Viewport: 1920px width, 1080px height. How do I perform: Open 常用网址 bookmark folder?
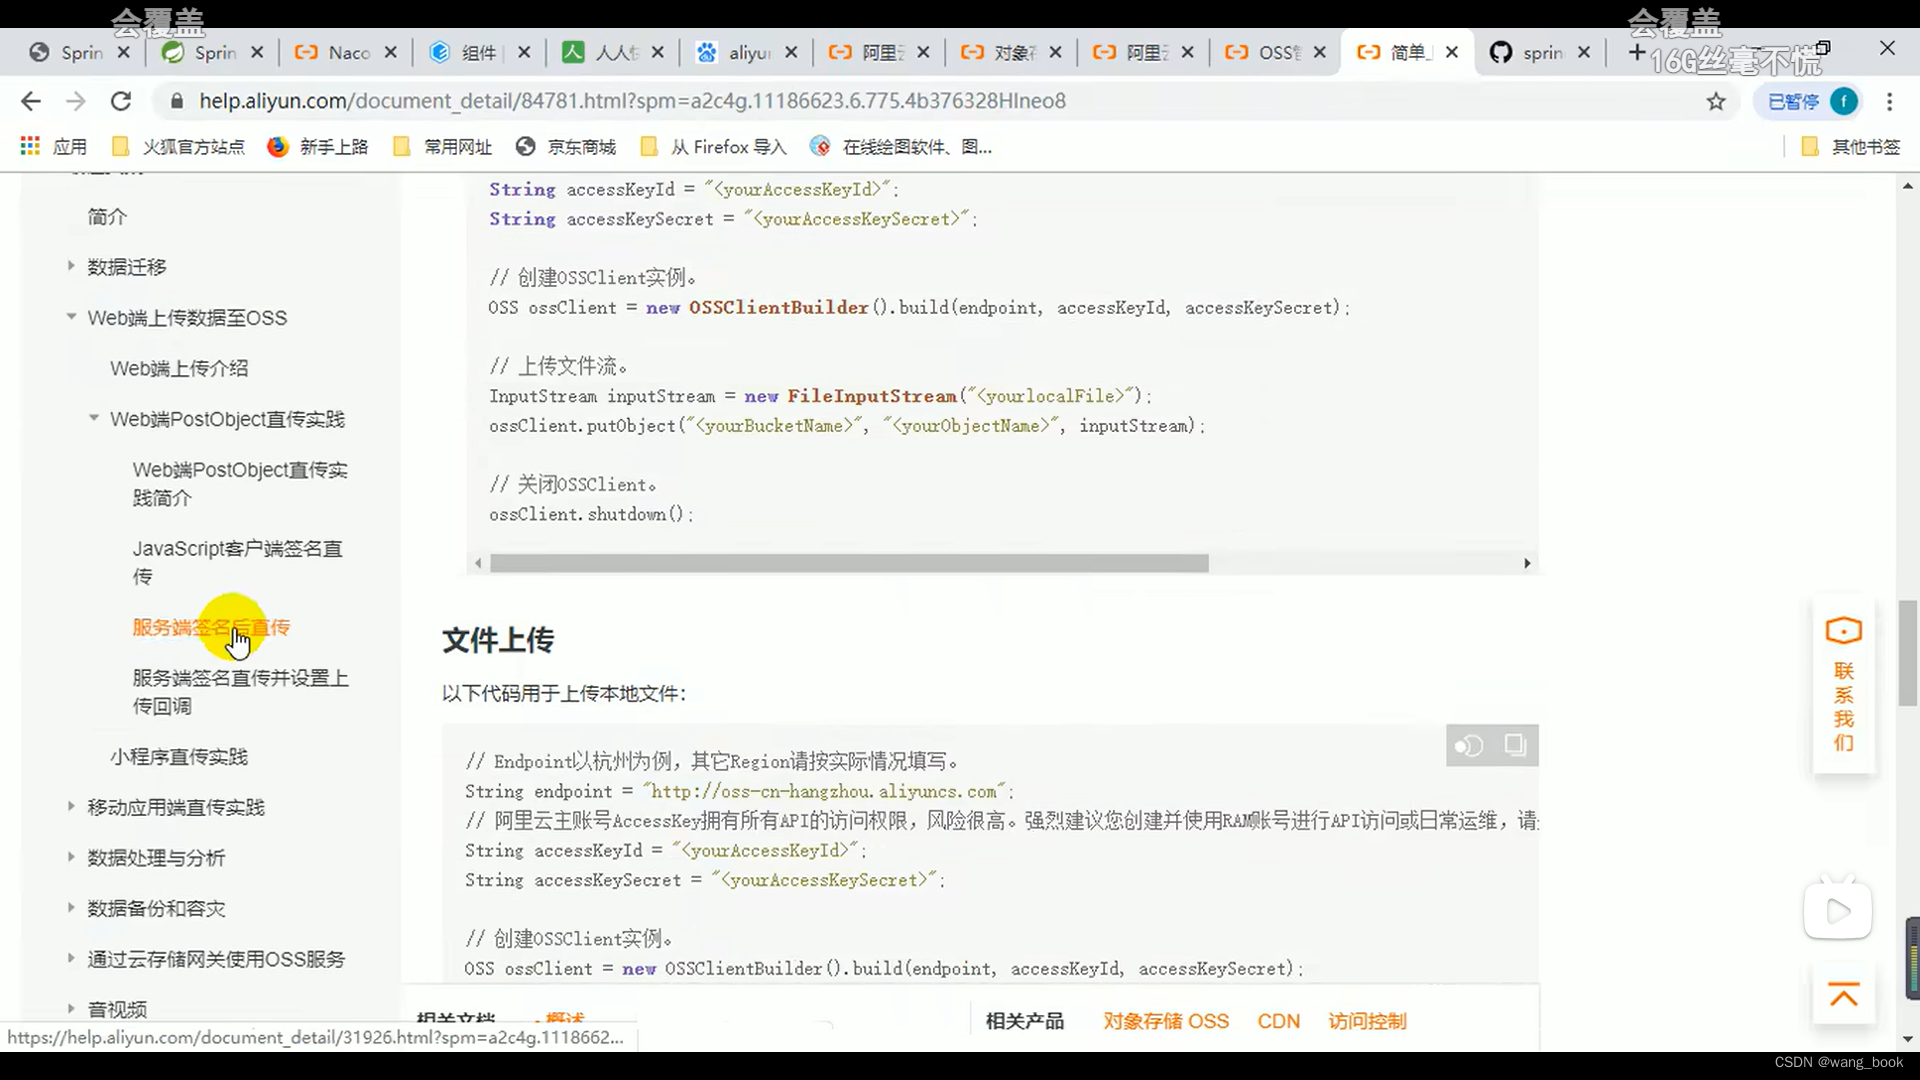click(x=443, y=147)
